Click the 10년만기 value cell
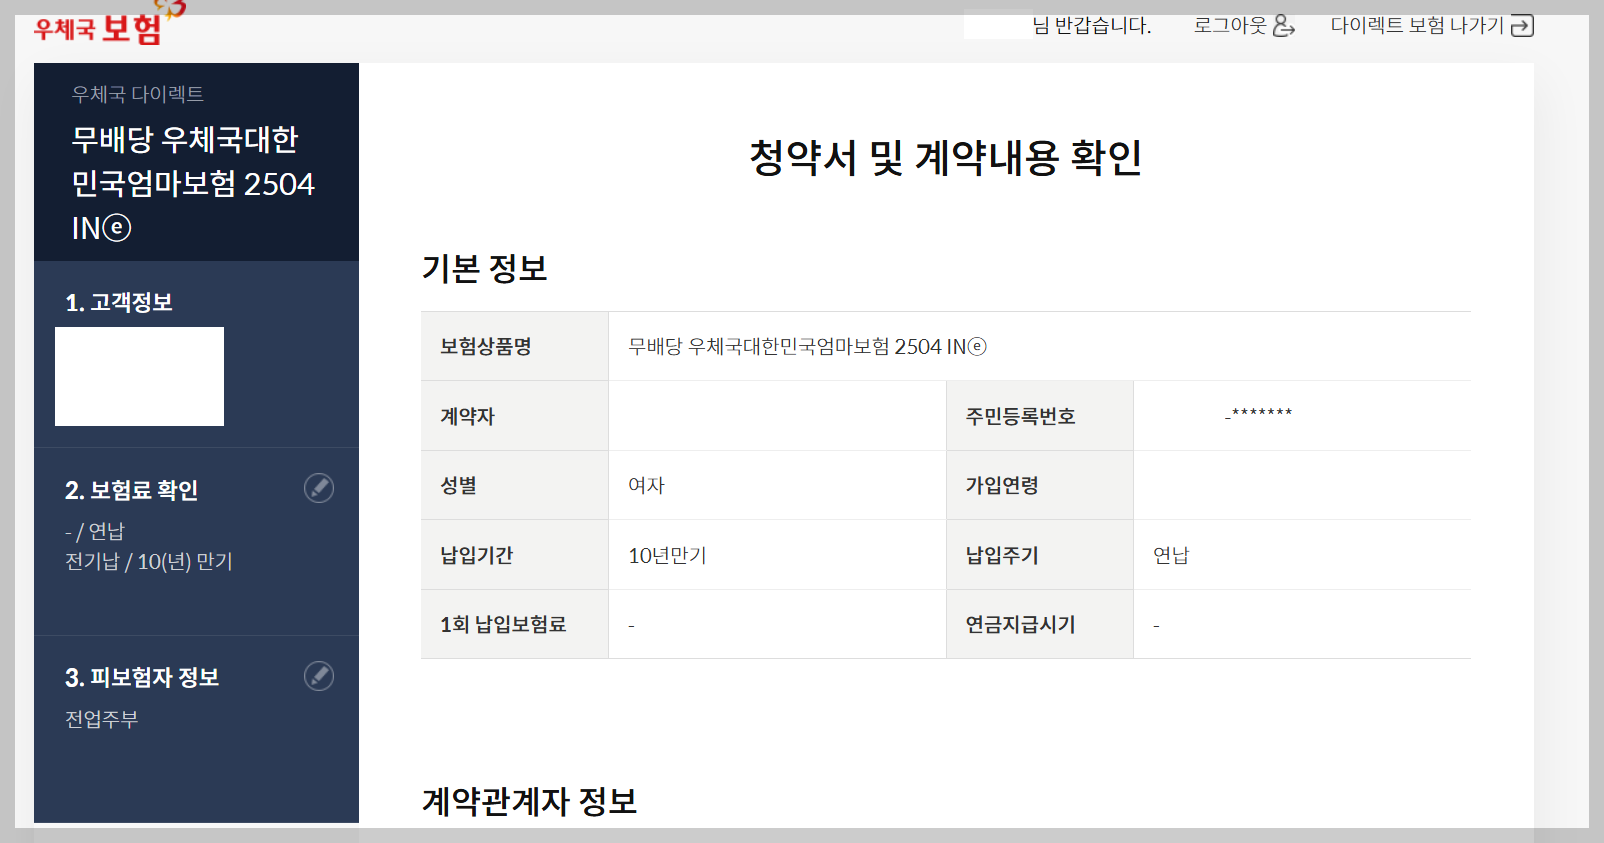Viewport: 1604px width, 843px height. 777,555
